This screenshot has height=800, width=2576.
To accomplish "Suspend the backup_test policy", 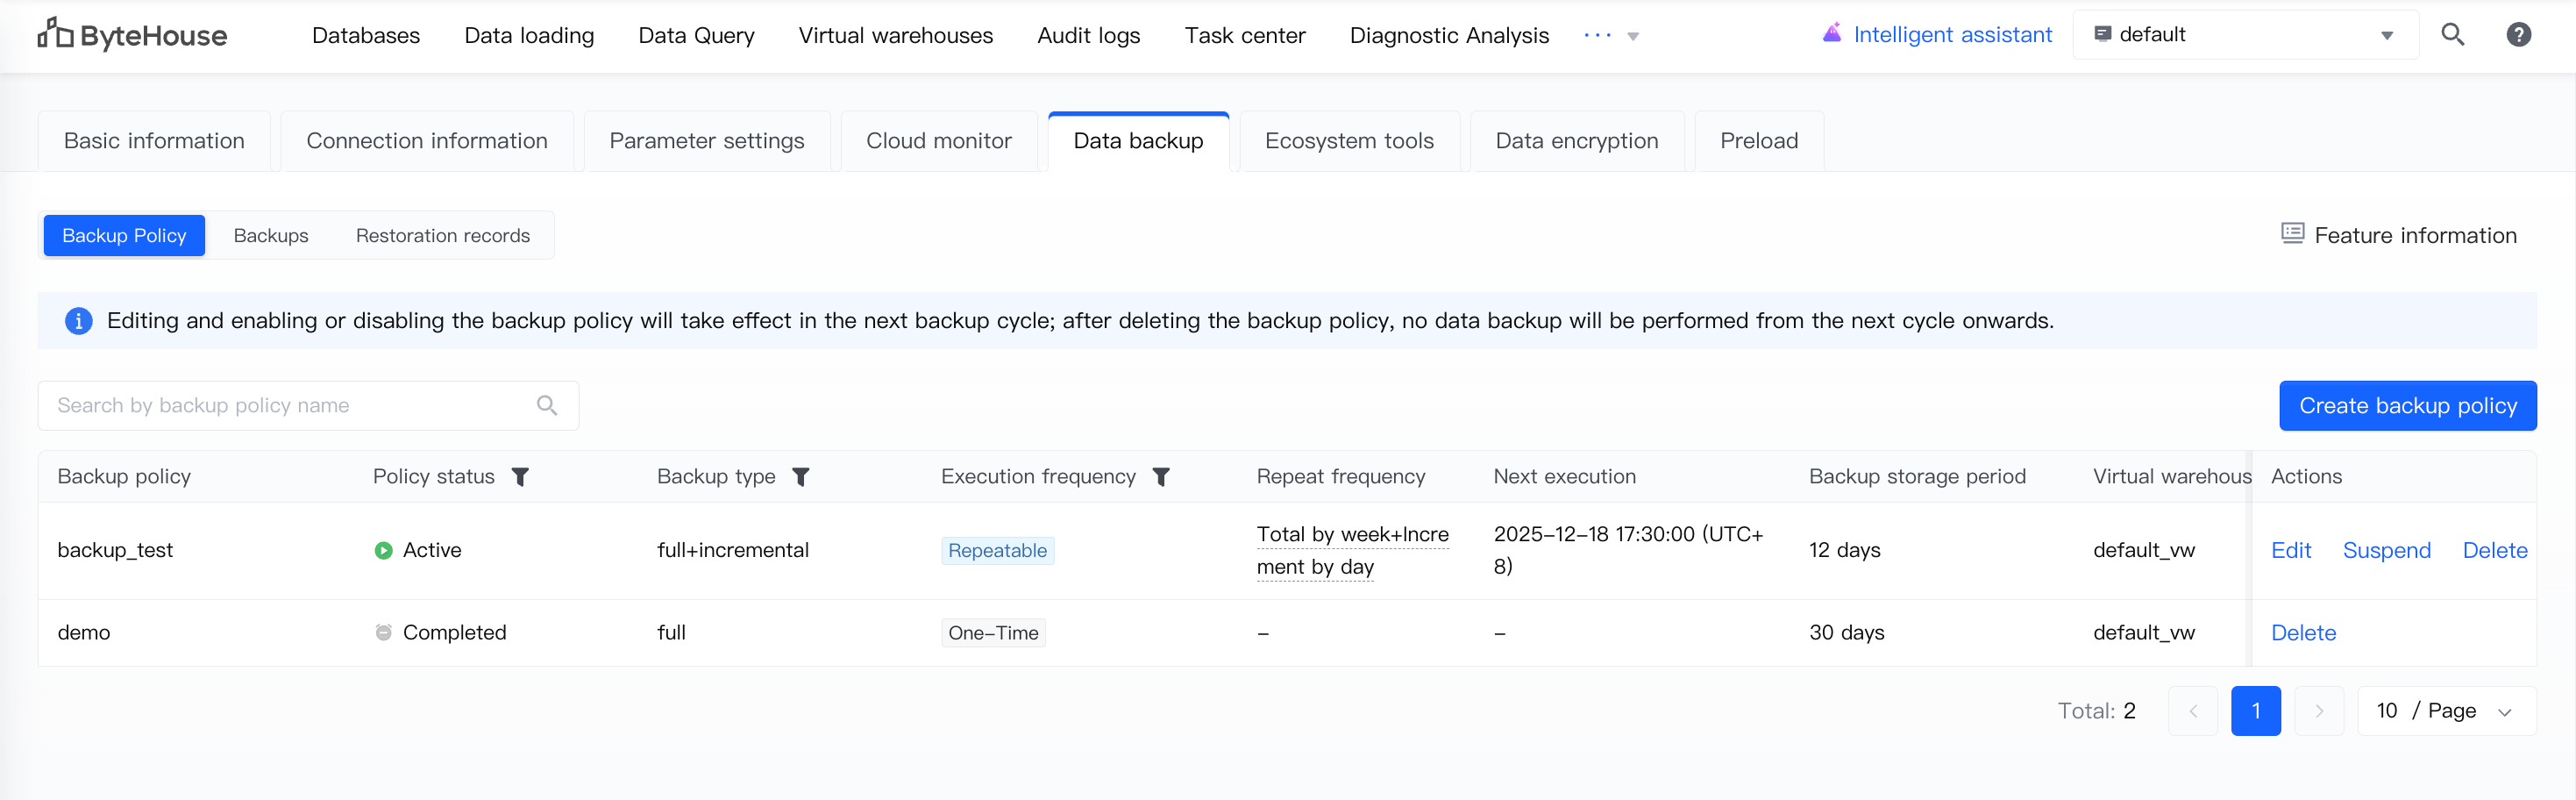I will tap(2386, 550).
